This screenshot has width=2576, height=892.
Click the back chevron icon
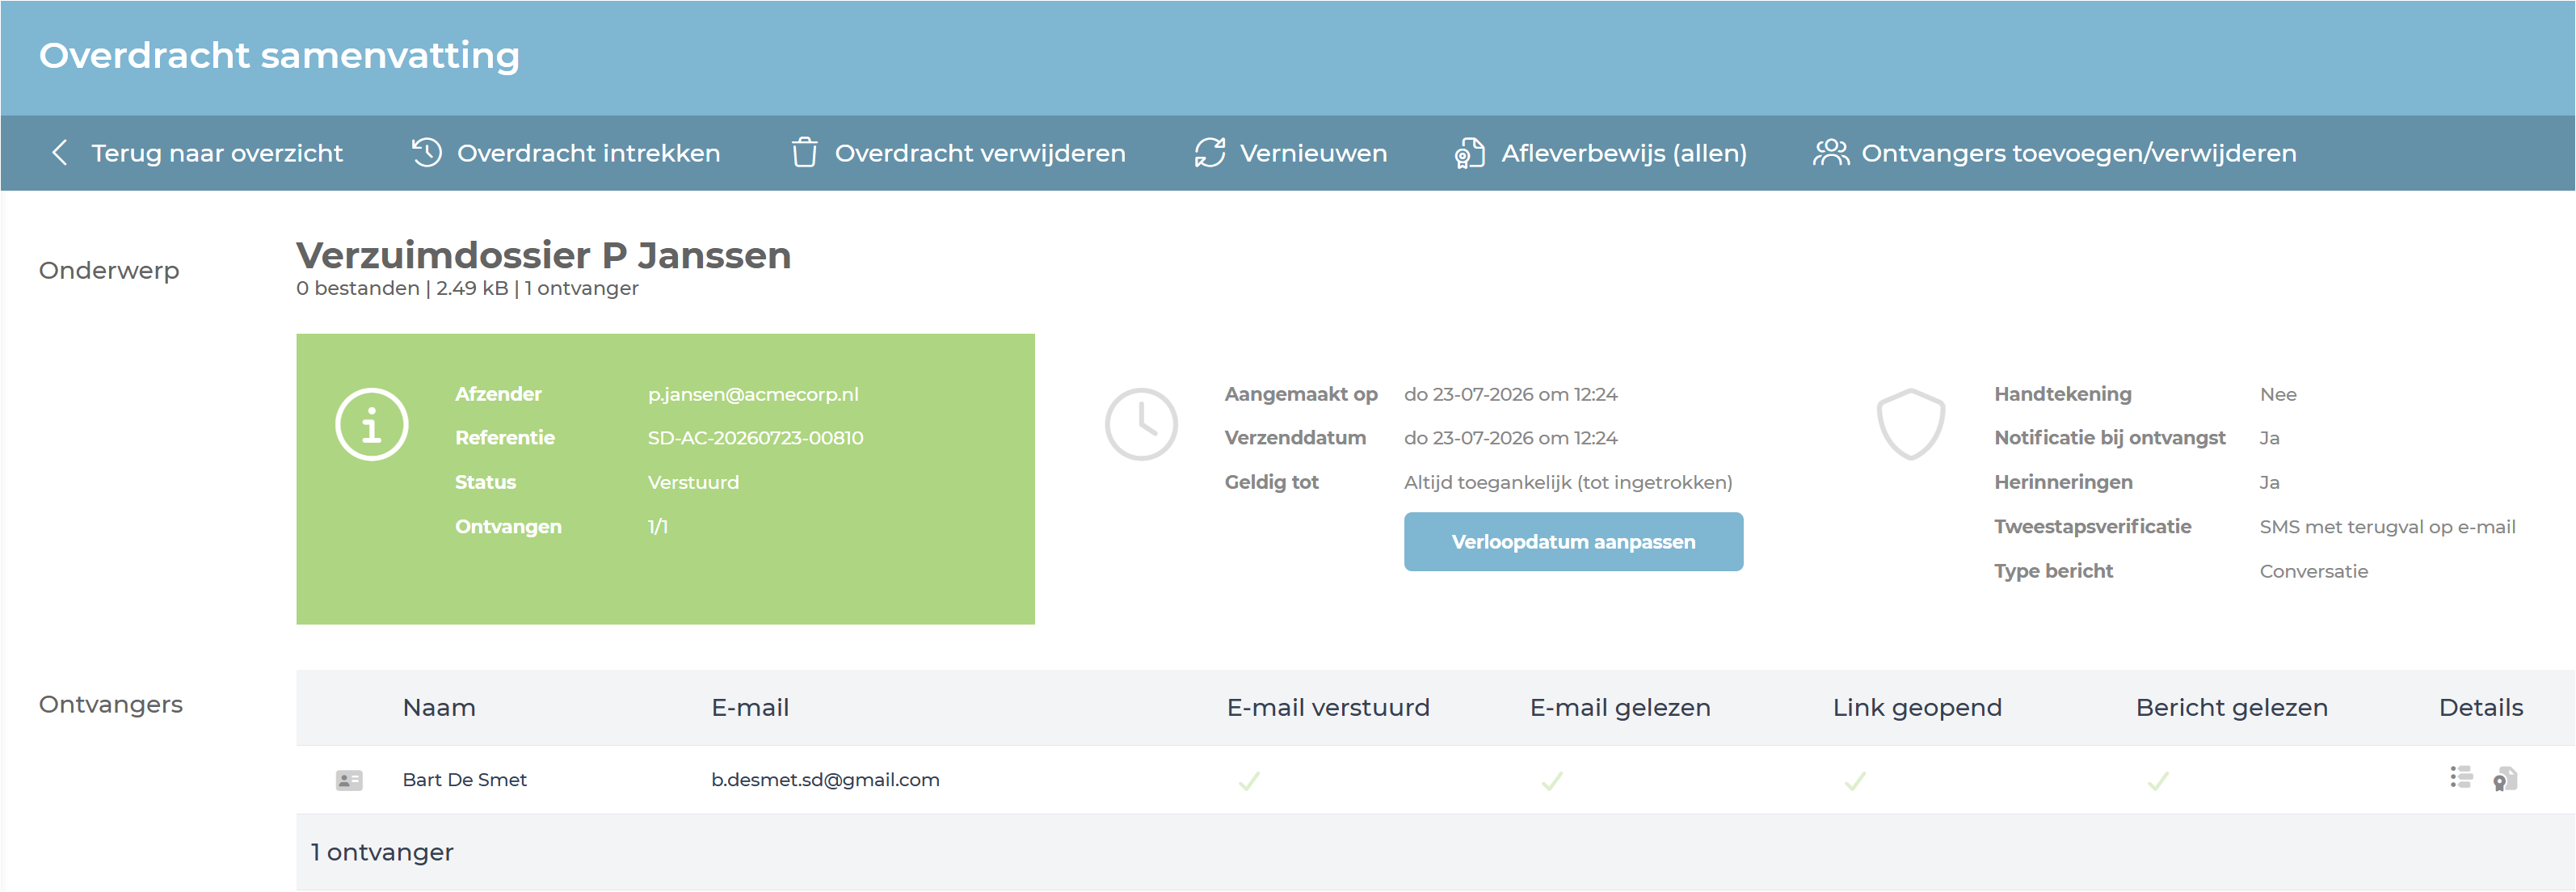point(60,153)
